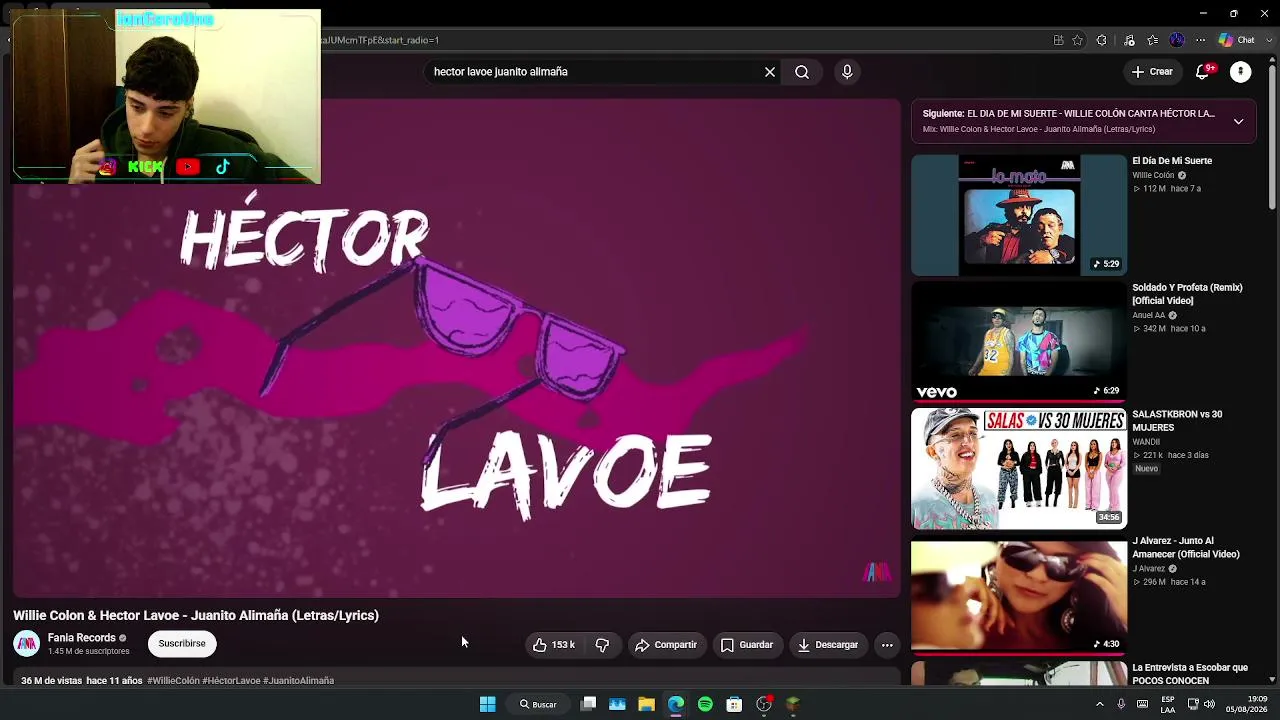Open the El Día De Mi Suerte thumbnail
The width and height of the screenshot is (1280, 720).
click(x=1019, y=215)
